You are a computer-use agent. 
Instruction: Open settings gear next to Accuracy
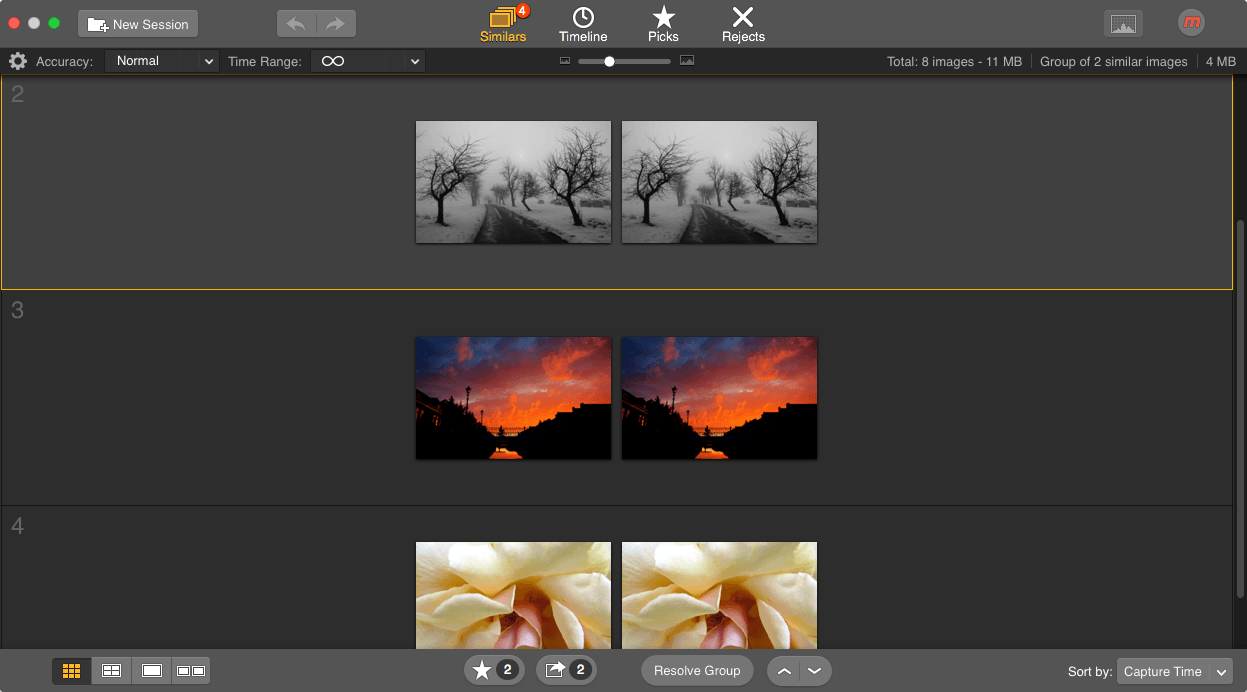click(x=17, y=62)
